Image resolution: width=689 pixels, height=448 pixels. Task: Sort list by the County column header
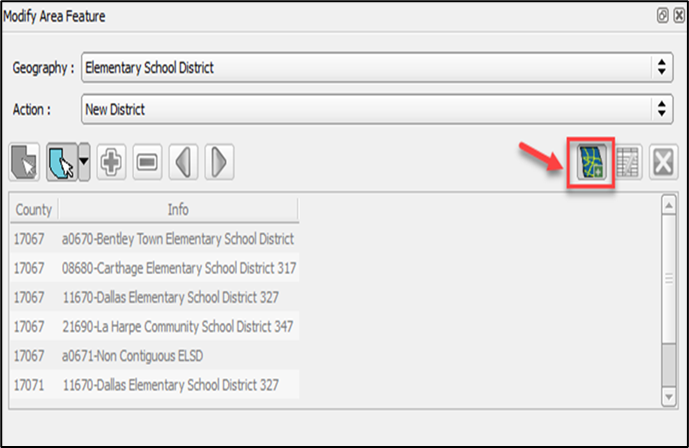[x=34, y=210]
